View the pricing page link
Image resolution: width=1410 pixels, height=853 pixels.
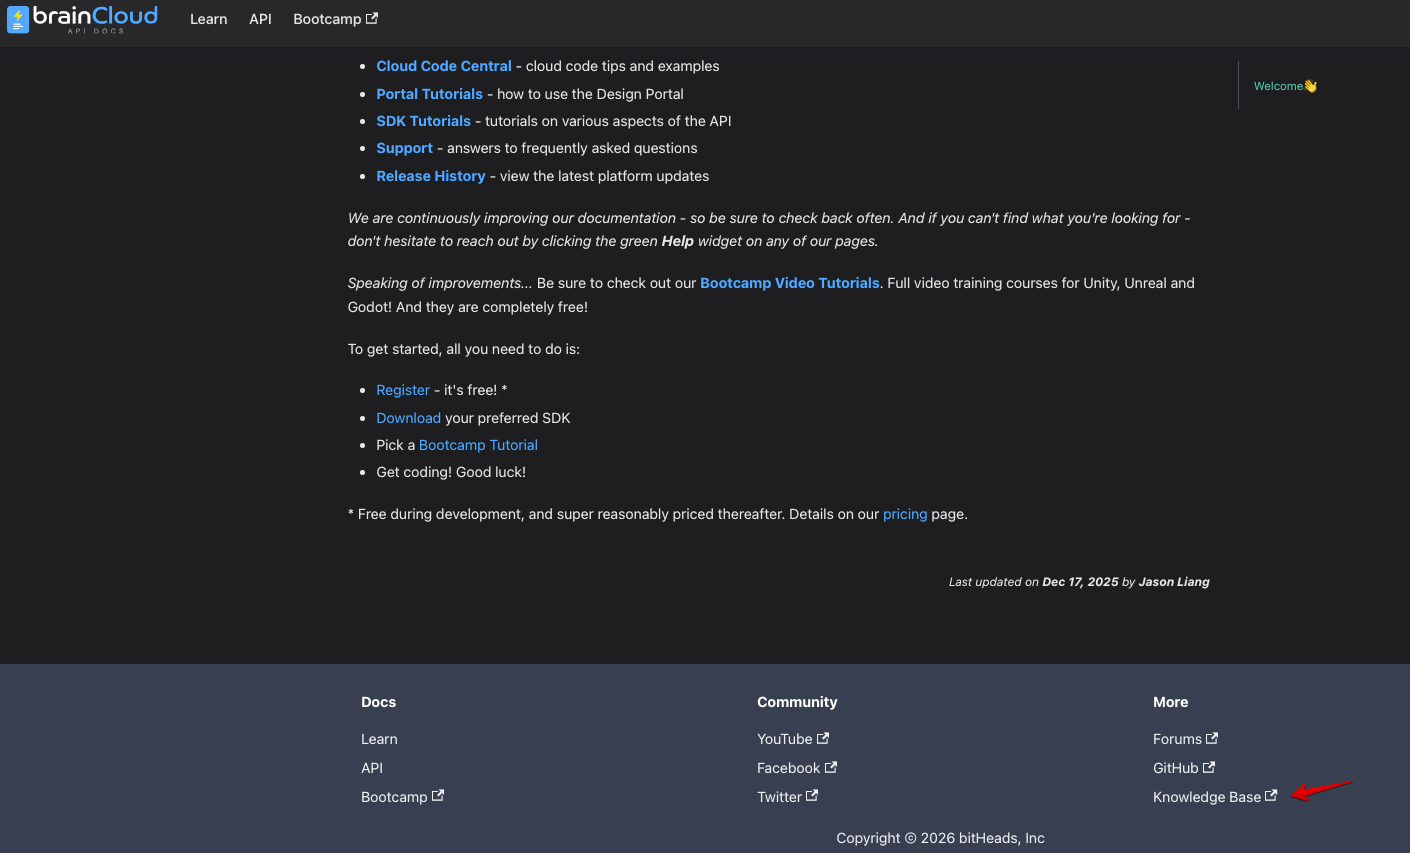tap(904, 513)
